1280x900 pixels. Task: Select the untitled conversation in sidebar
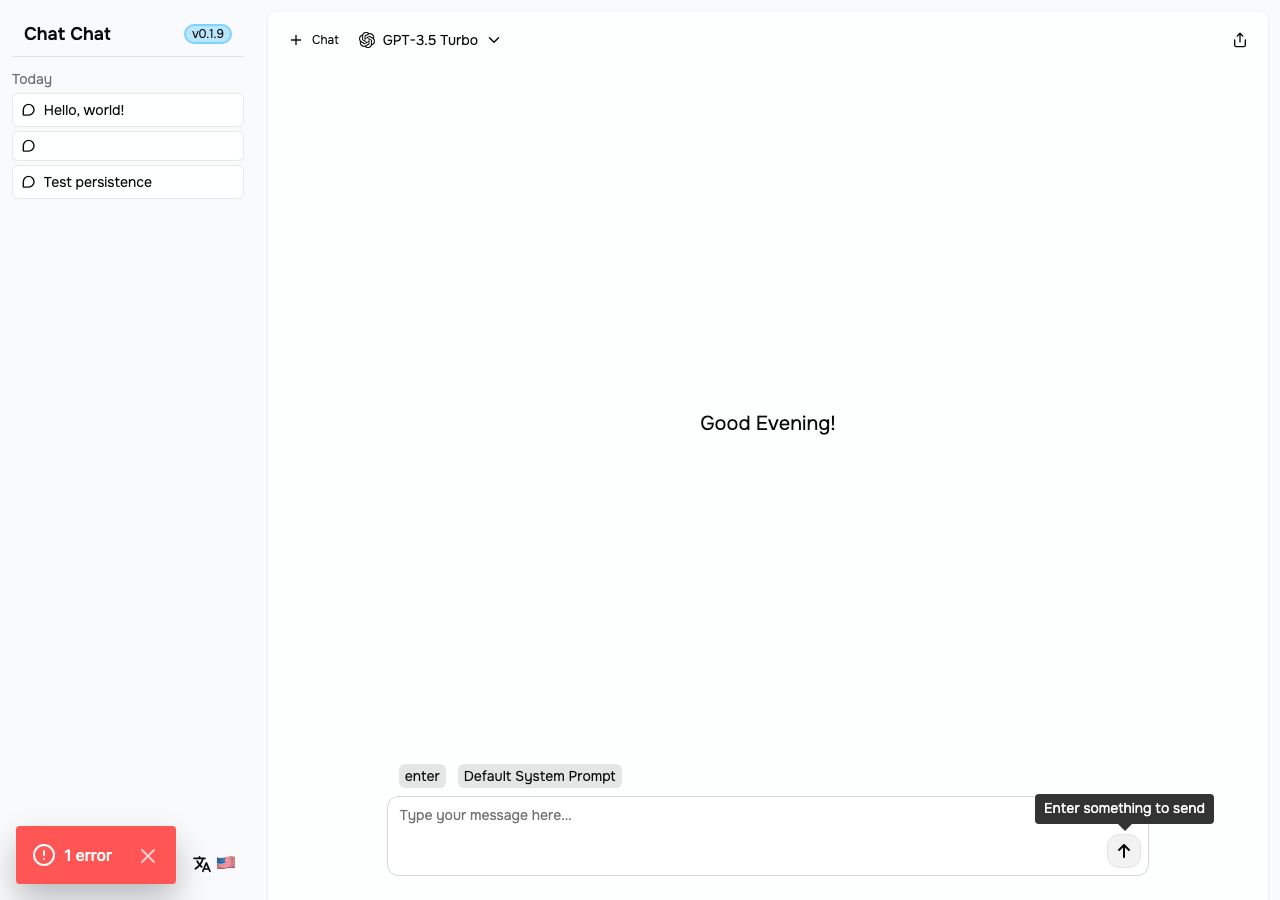coord(128,146)
